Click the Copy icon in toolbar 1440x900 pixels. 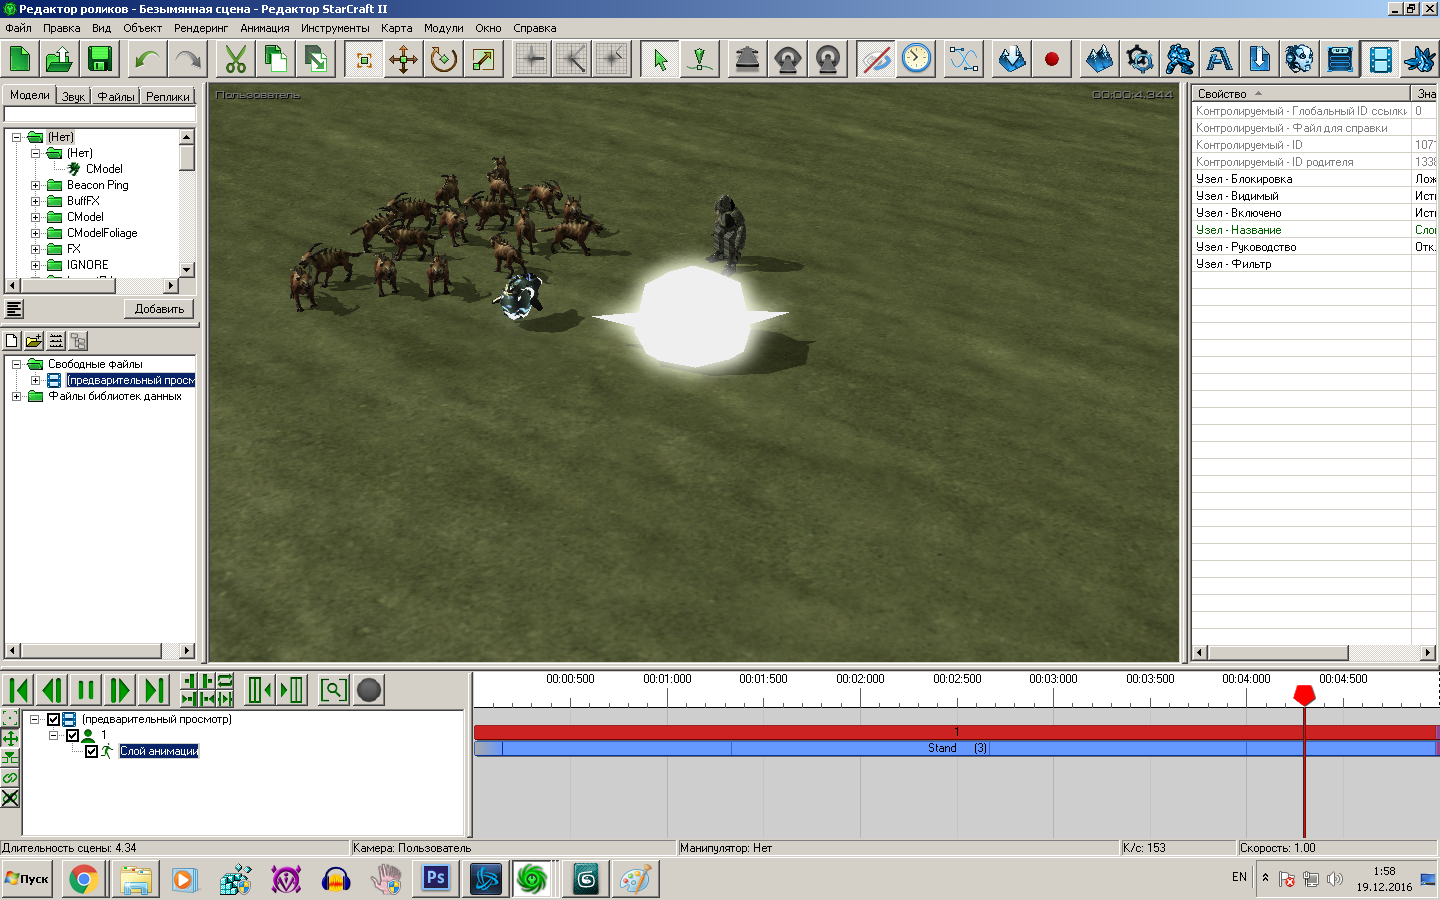[276, 59]
